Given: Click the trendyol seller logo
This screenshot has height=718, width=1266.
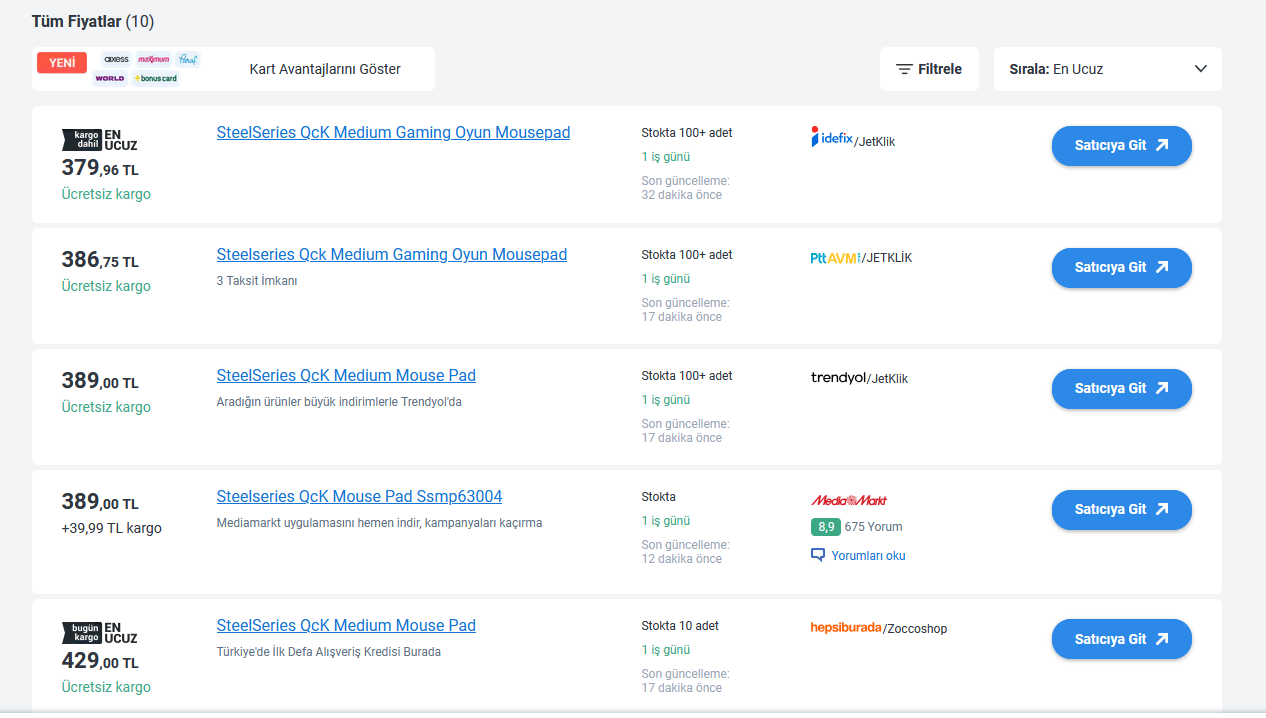Looking at the screenshot, I should 838,378.
